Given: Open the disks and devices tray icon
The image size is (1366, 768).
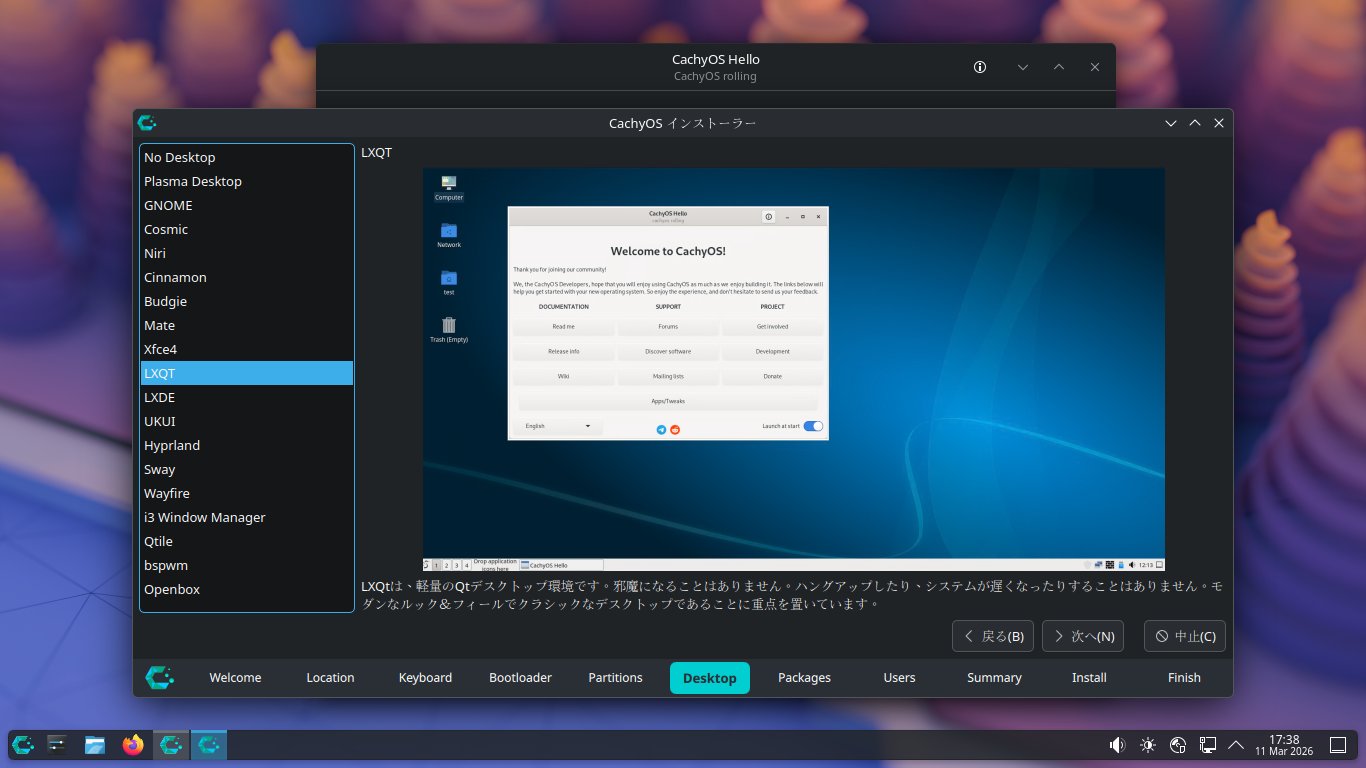Looking at the screenshot, I should [x=1177, y=745].
